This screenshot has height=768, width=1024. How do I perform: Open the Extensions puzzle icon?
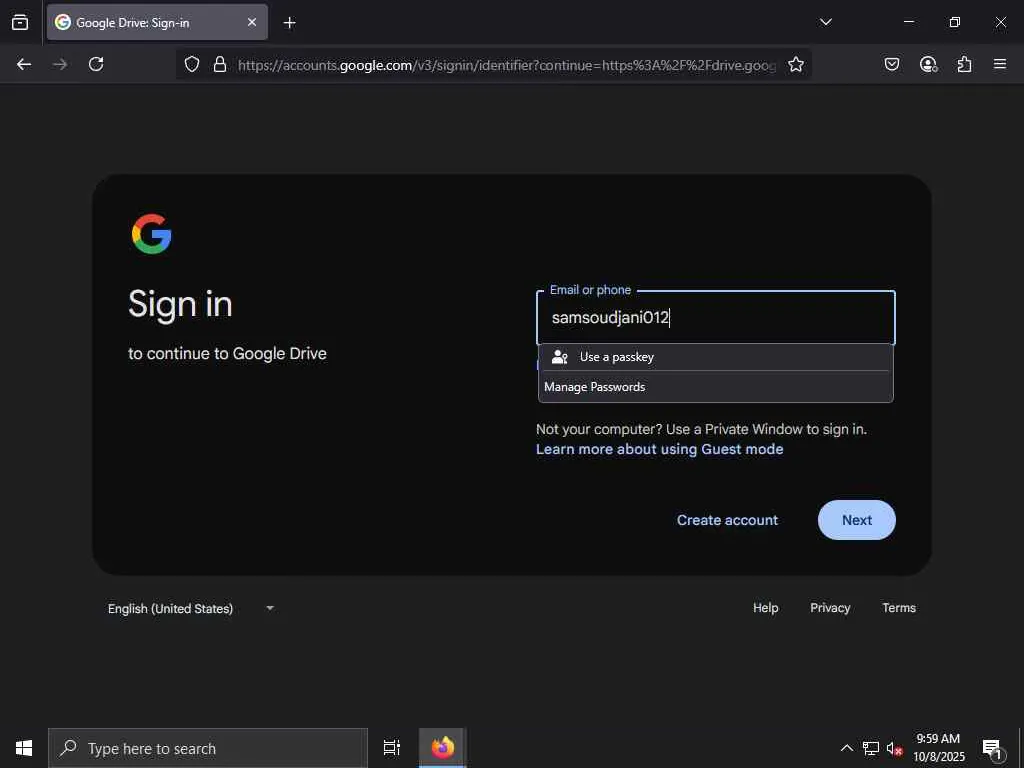point(964,64)
